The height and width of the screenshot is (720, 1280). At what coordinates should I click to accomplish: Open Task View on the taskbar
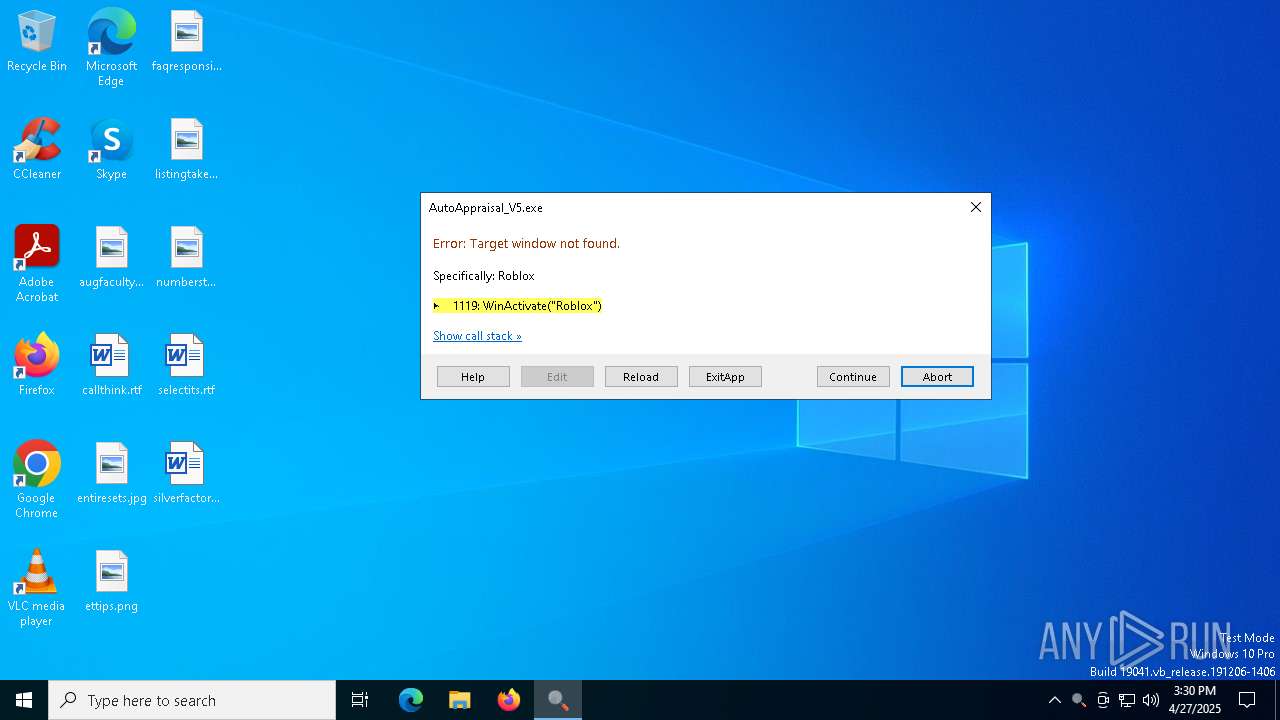pyautogui.click(x=360, y=700)
